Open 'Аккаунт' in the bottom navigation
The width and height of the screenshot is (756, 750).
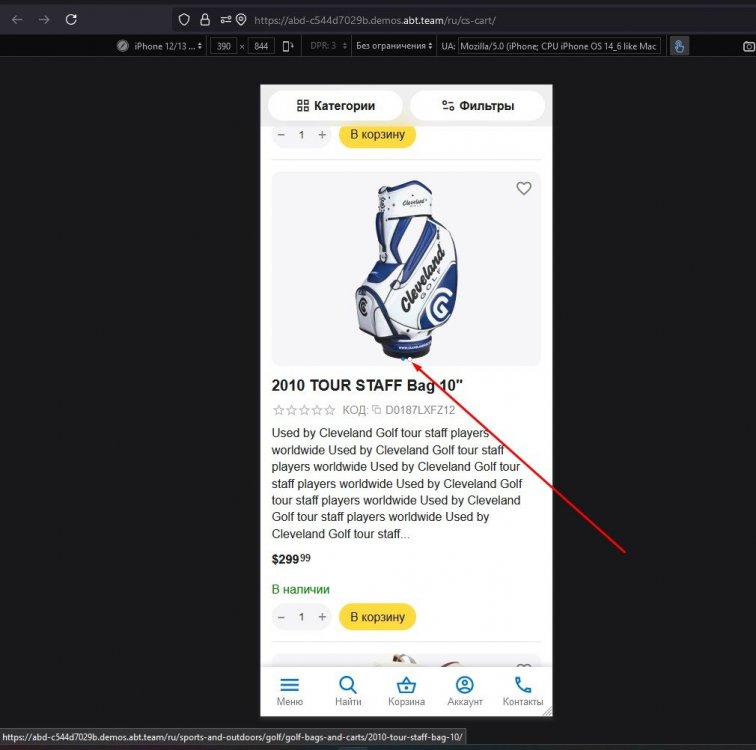coord(465,691)
